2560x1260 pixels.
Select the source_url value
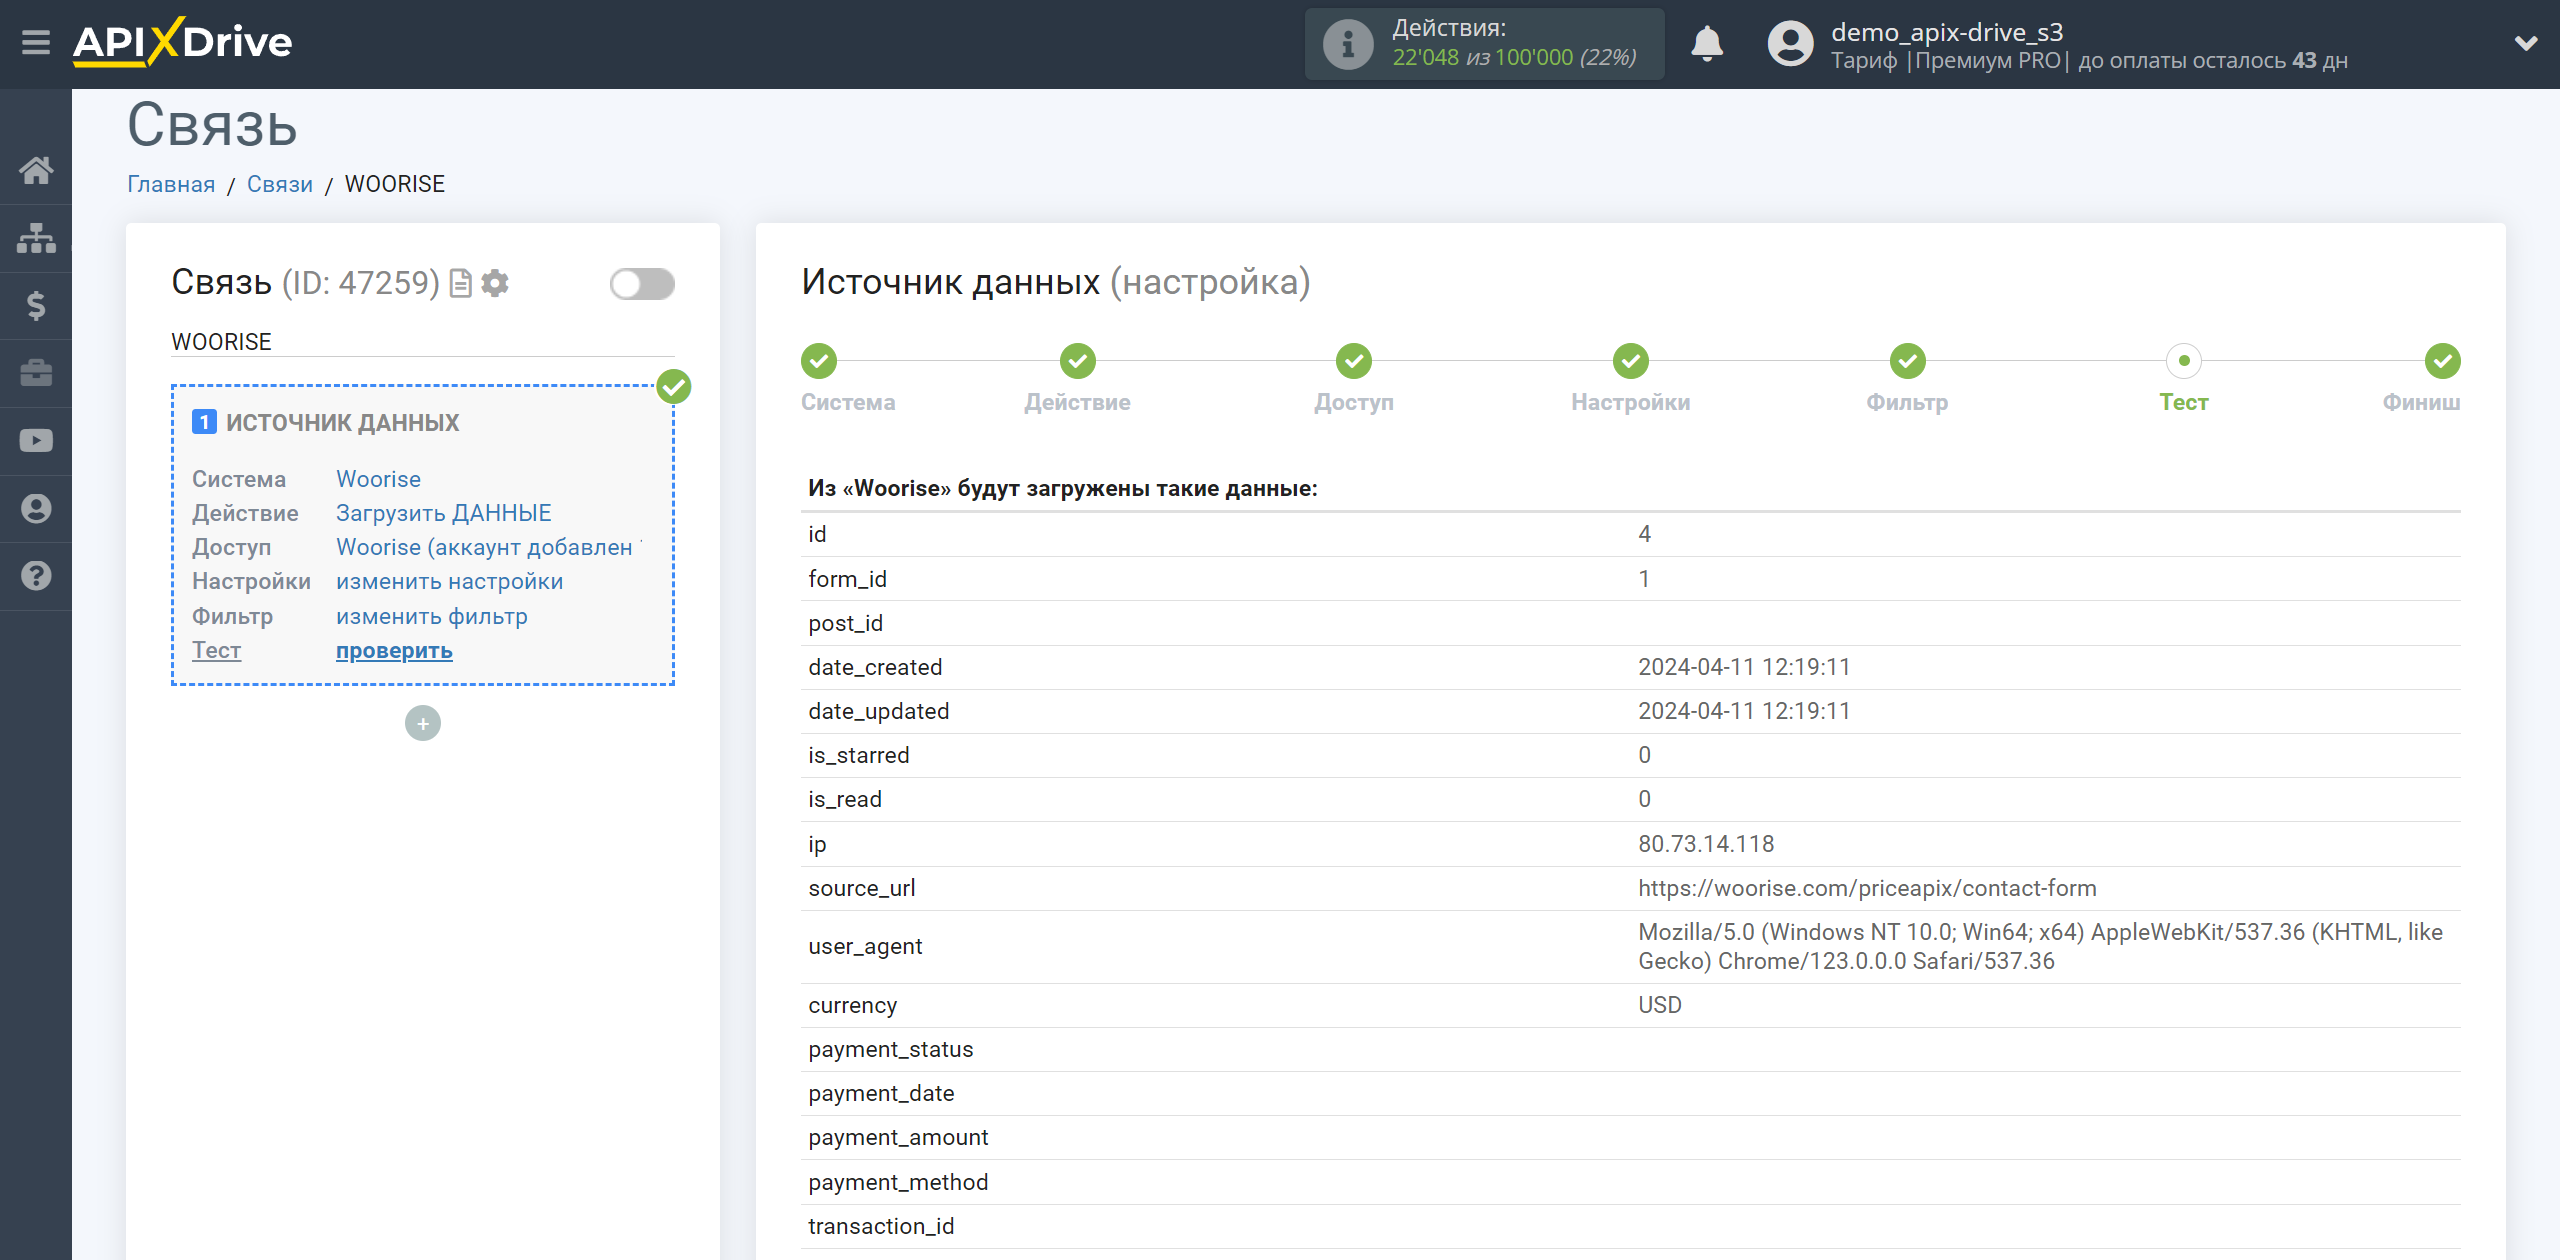click(x=1867, y=888)
